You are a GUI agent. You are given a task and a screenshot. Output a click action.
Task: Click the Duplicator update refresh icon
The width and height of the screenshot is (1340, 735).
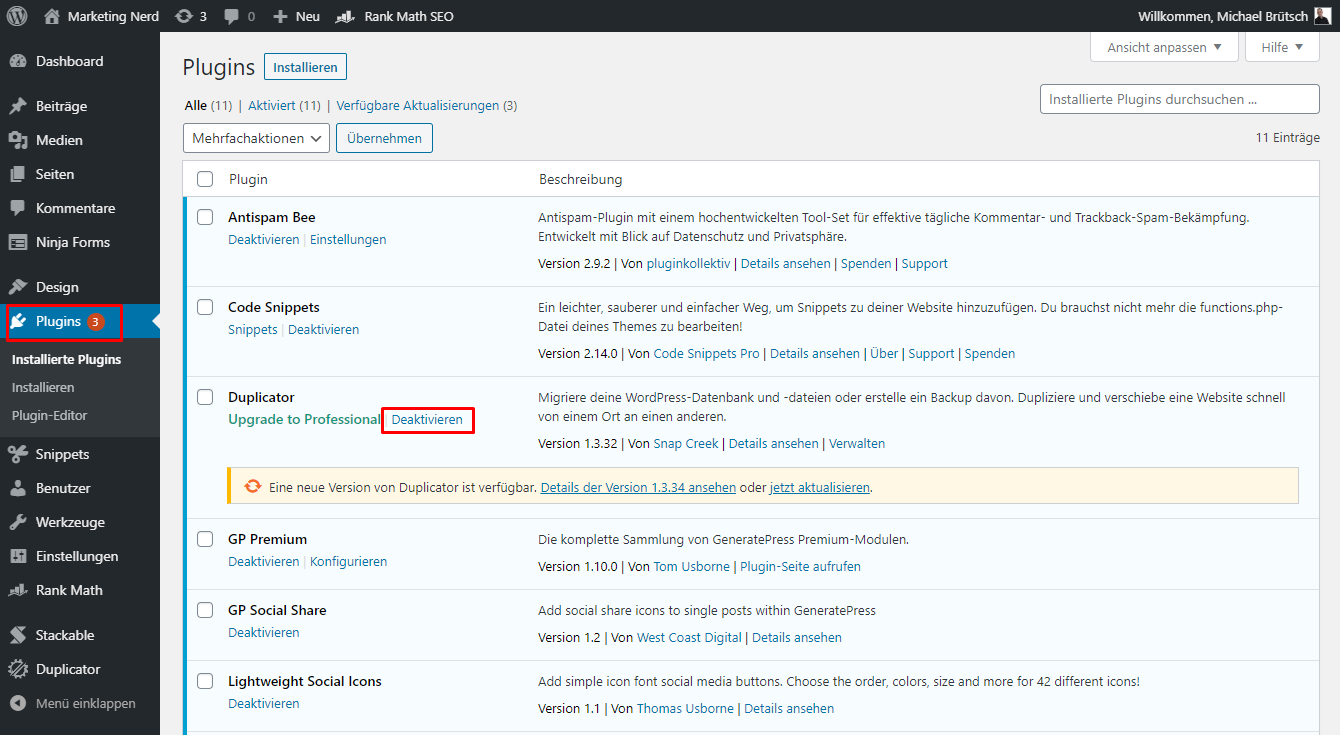click(x=253, y=487)
